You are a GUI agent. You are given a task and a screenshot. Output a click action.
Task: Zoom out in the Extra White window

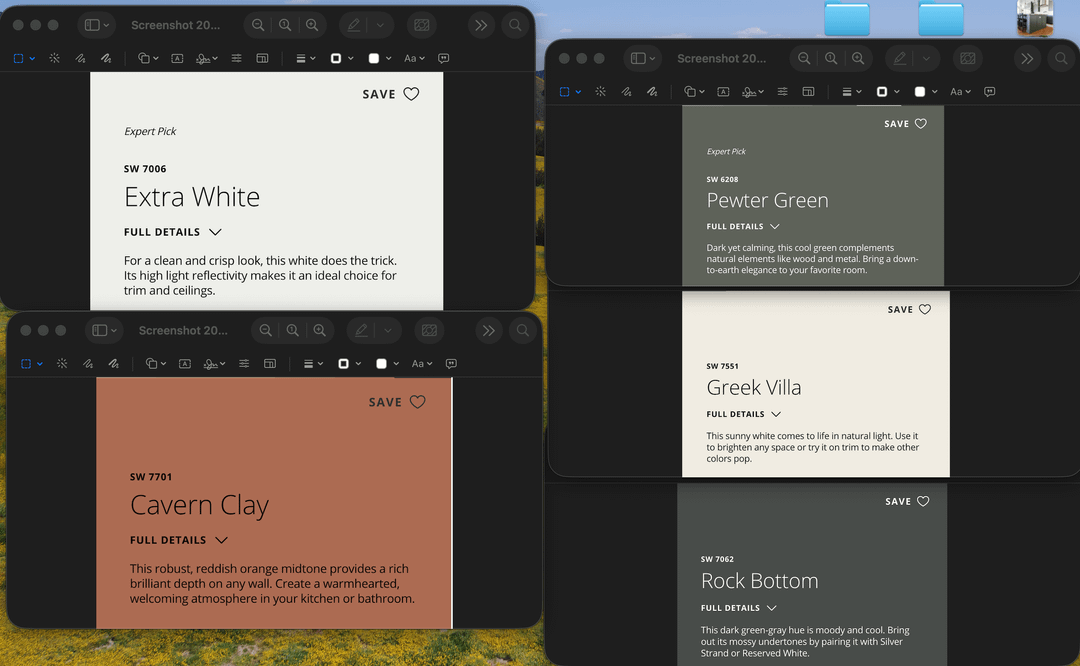pos(258,25)
